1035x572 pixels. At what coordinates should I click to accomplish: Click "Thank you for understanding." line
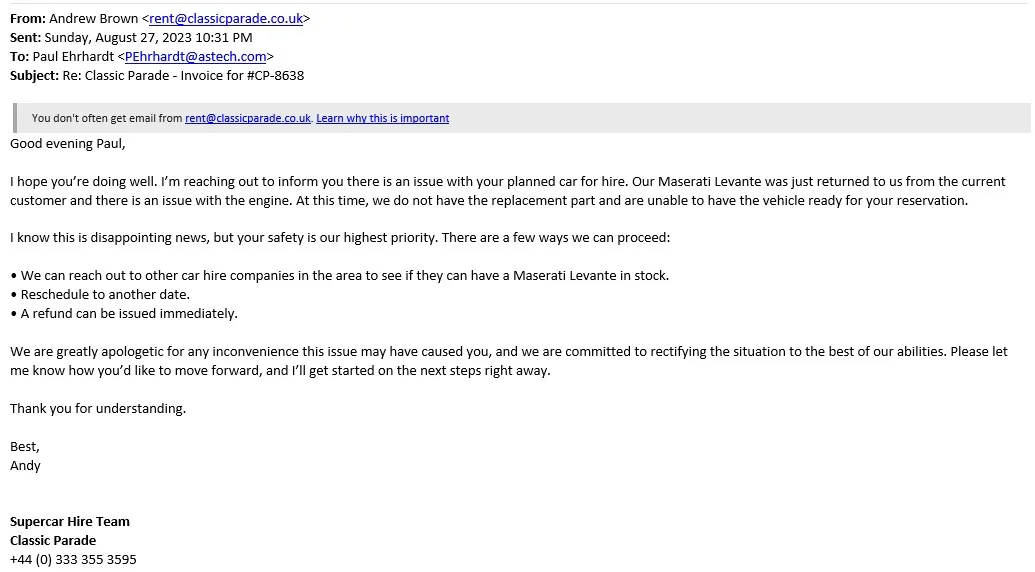point(98,408)
